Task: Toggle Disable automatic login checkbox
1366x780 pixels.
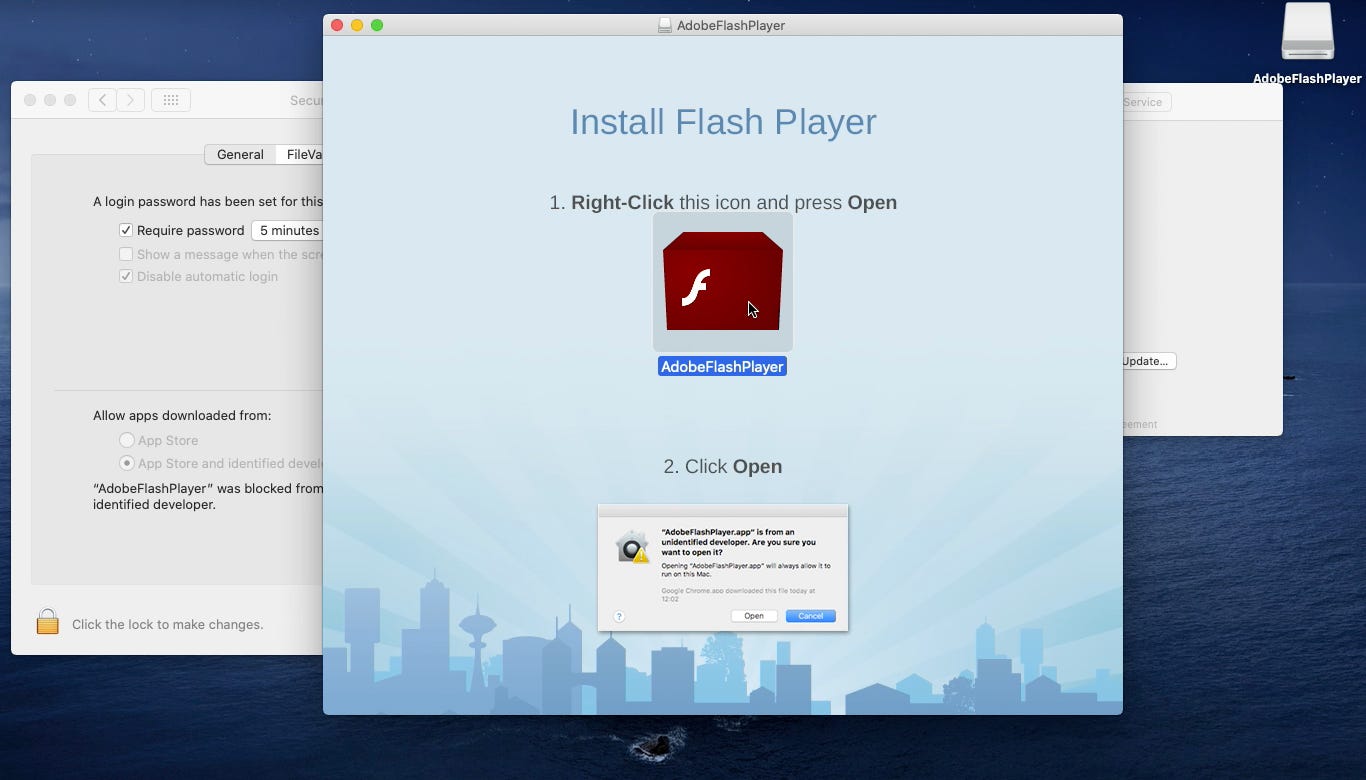Action: [126, 276]
